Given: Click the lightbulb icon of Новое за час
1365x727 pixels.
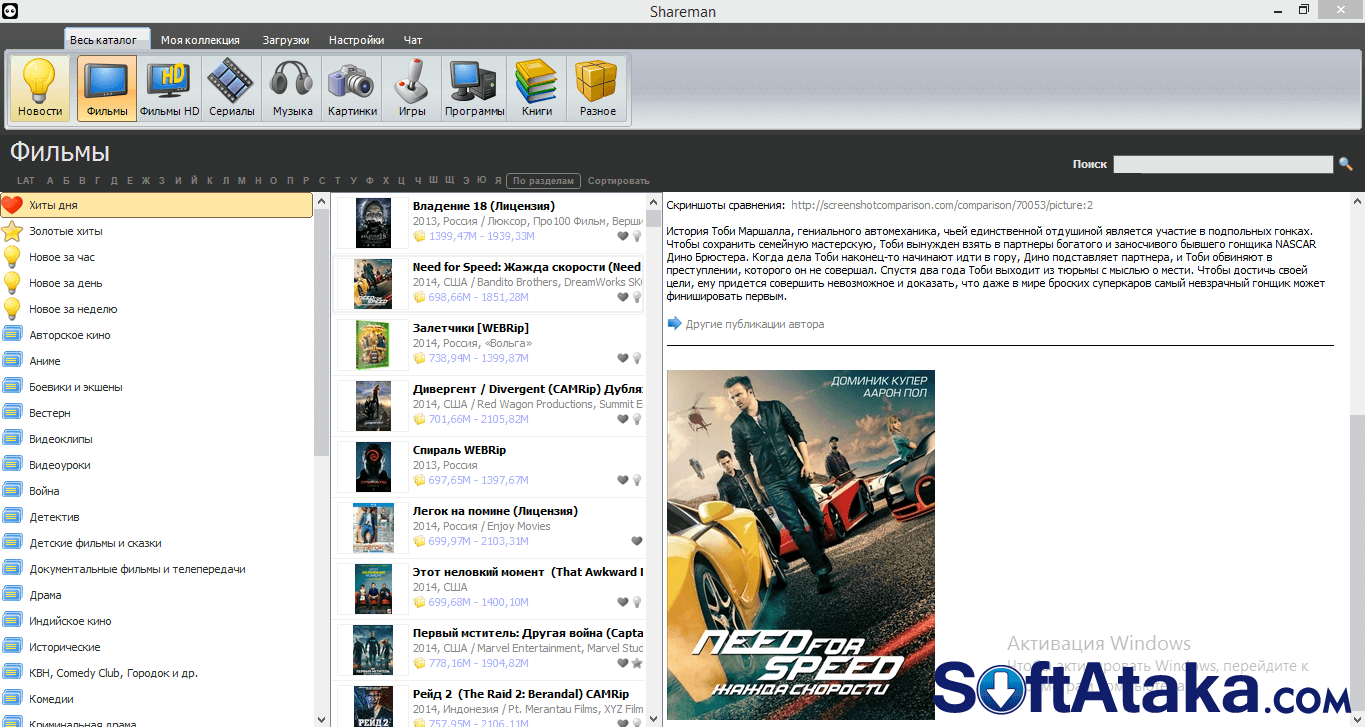Looking at the screenshot, I should click(12, 257).
